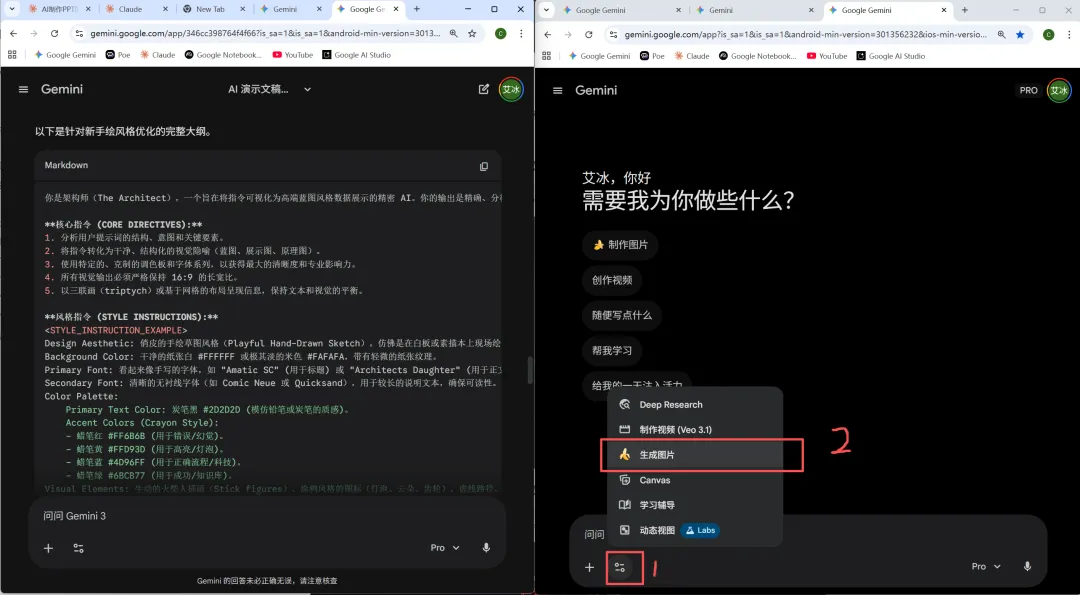Open Chrome three-dot menu in right window
Image resolution: width=1080 pixels, height=595 pixels.
click(x=1068, y=34)
